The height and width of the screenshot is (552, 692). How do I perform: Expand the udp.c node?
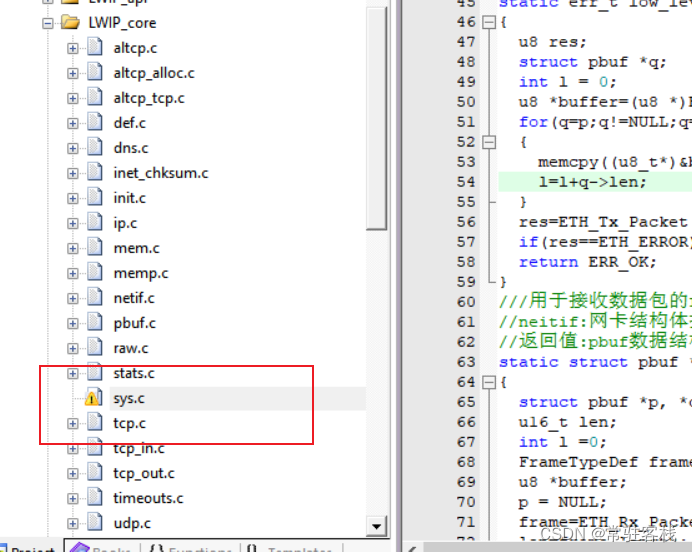click(x=73, y=524)
